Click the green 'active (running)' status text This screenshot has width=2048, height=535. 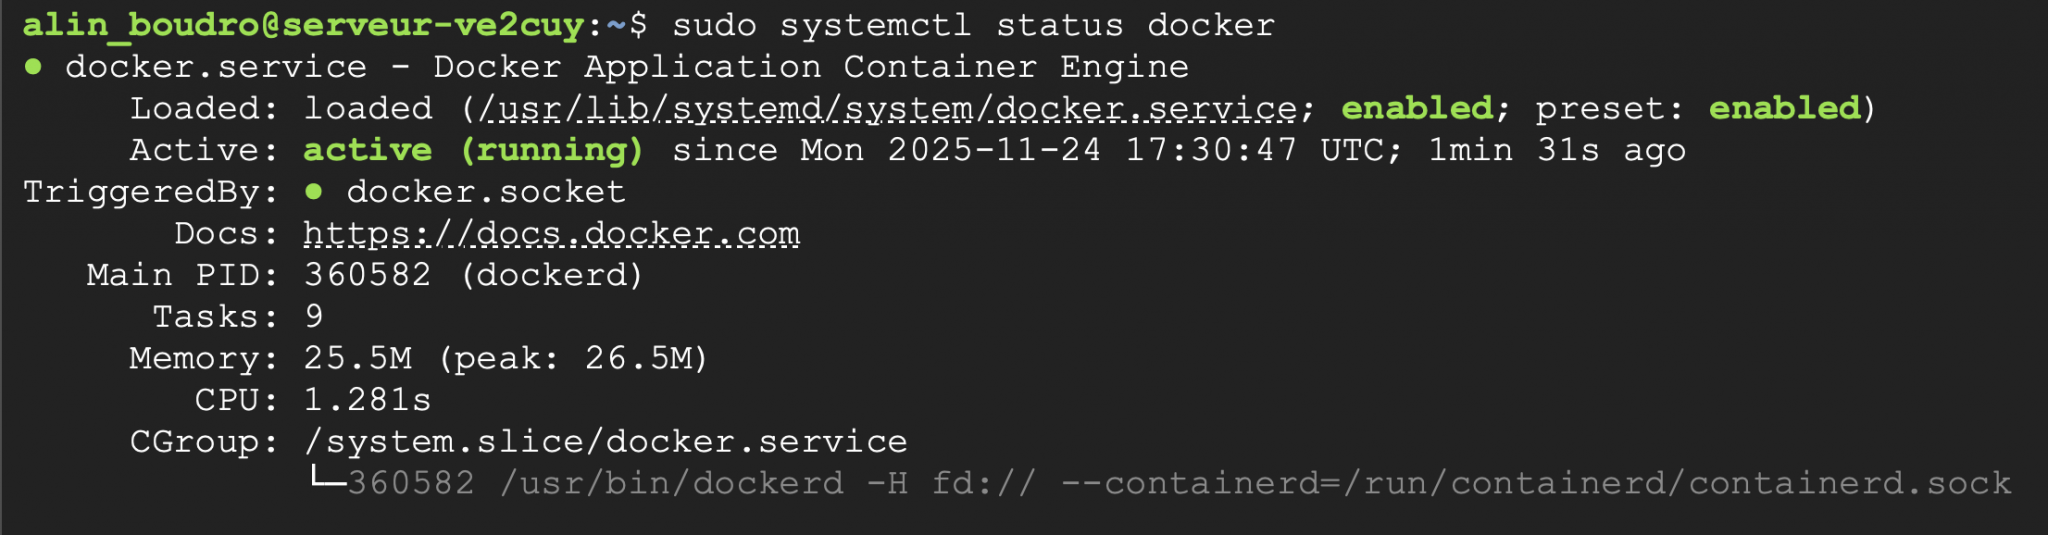pos(472,150)
